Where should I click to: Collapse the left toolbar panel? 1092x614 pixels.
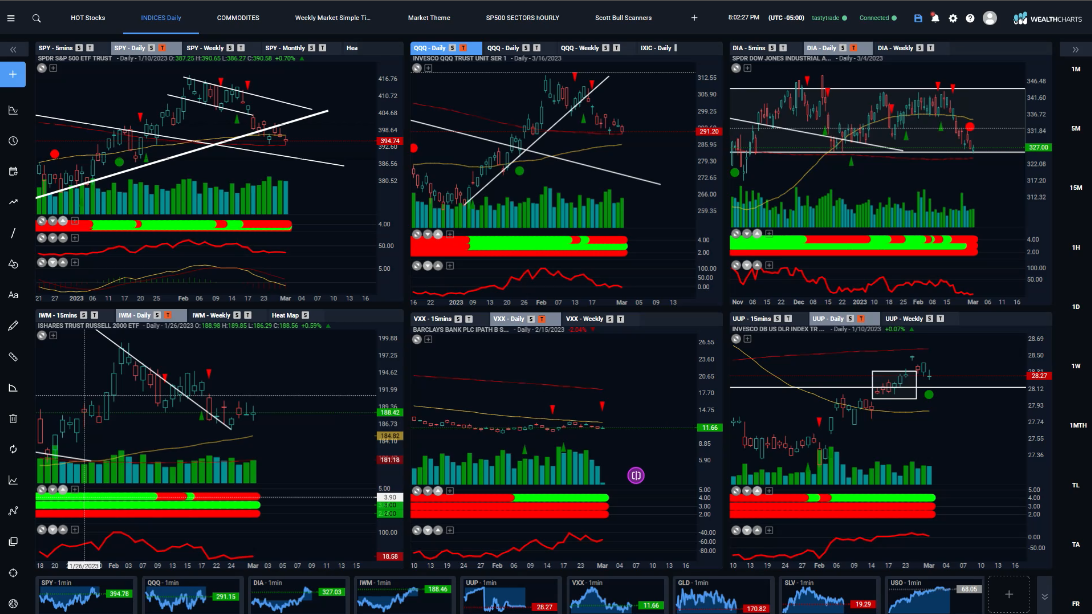point(13,49)
